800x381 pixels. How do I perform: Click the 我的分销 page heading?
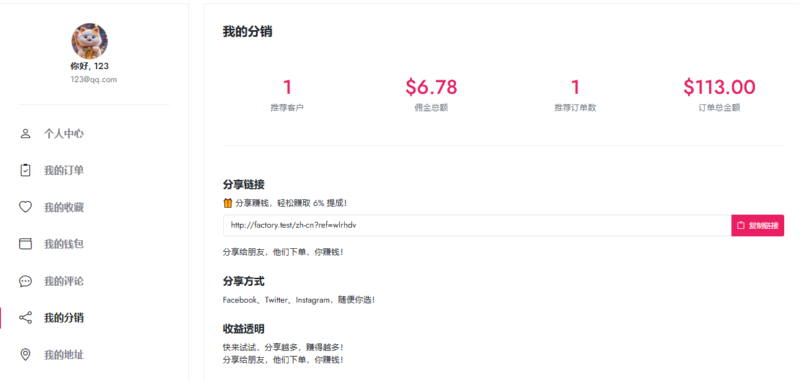(247, 32)
